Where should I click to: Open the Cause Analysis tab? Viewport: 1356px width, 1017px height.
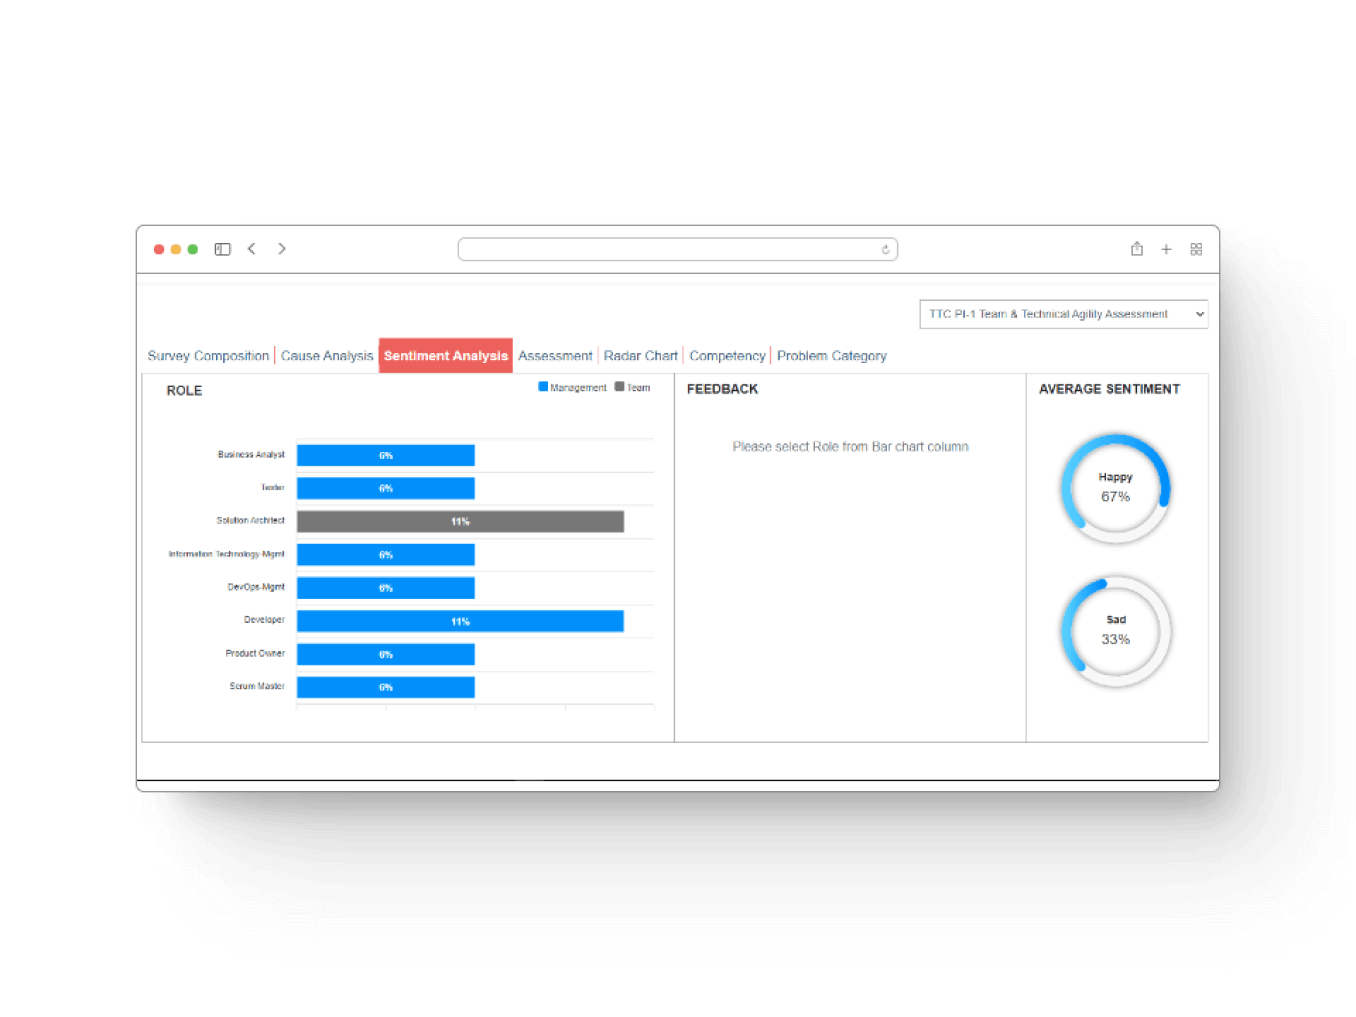click(x=327, y=356)
